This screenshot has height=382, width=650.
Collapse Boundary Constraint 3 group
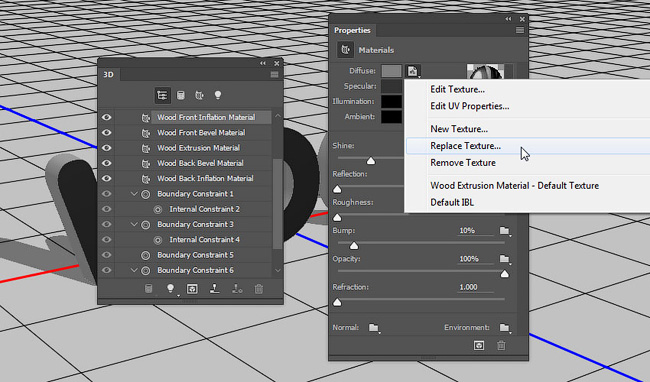(x=134, y=224)
